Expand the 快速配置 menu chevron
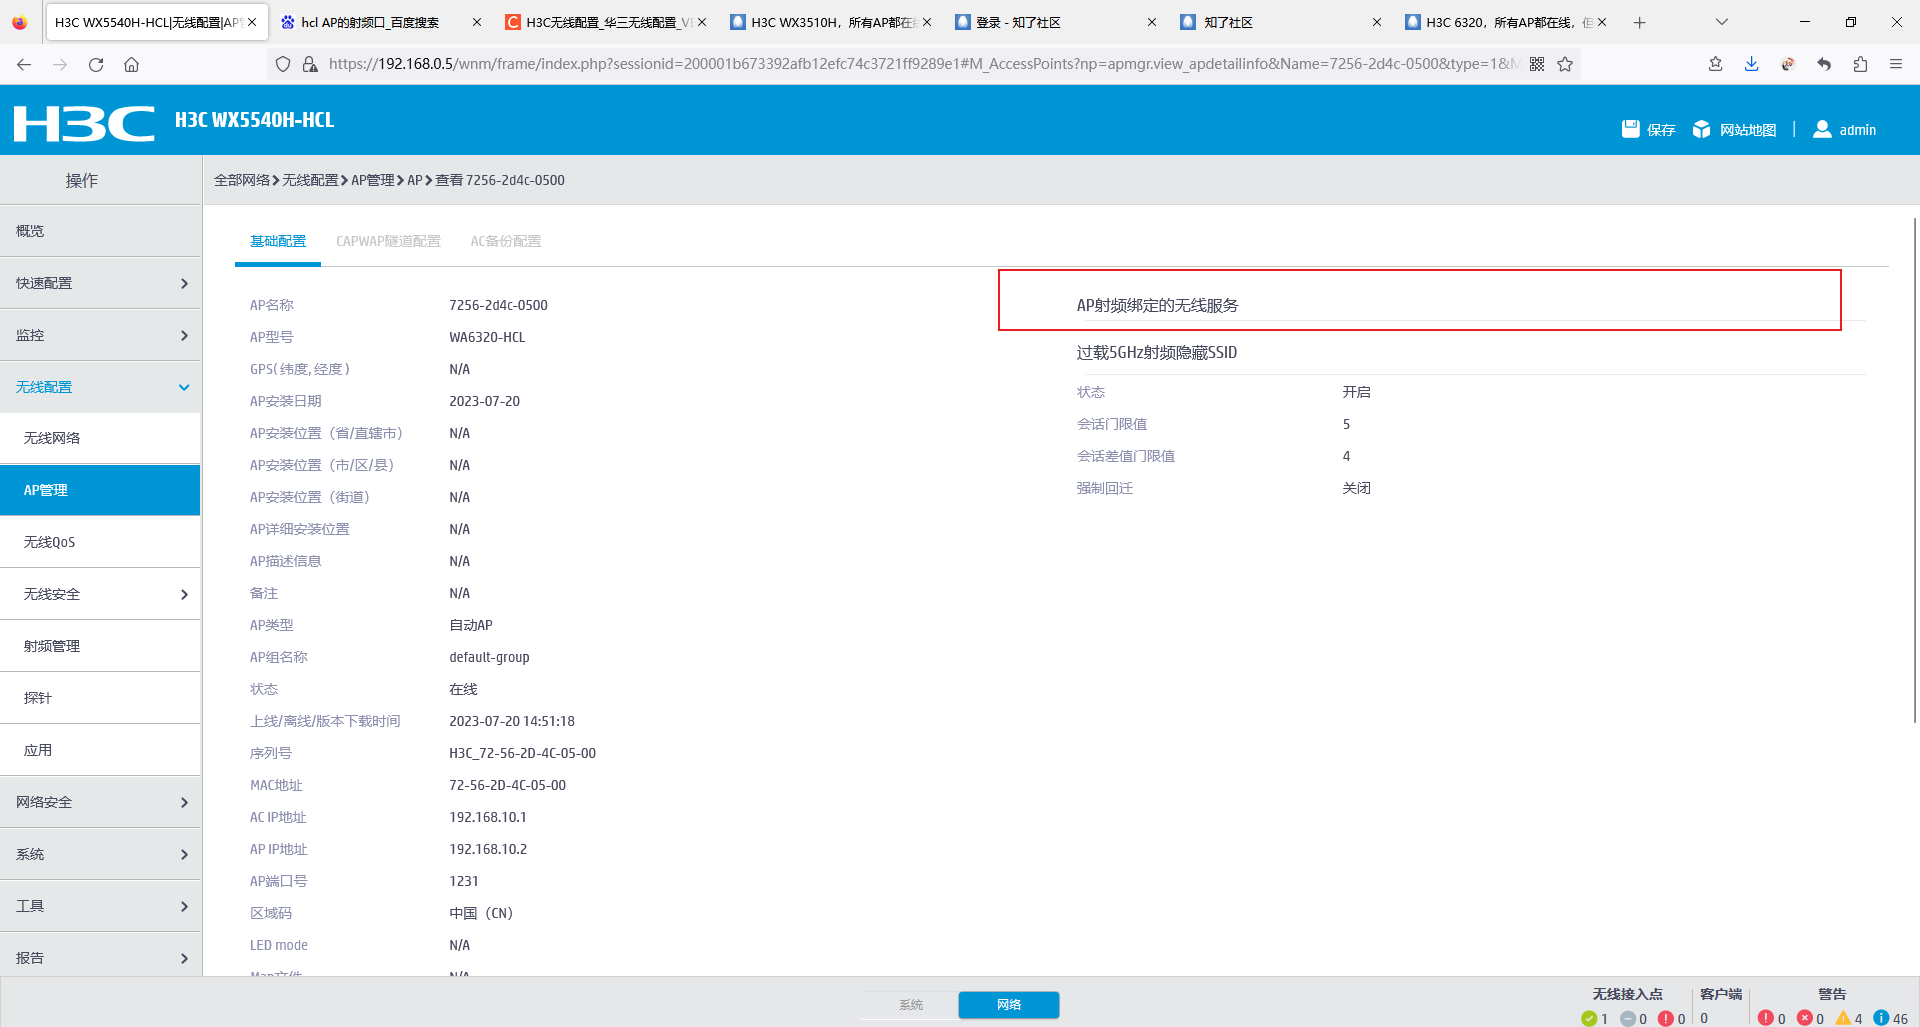The image size is (1920, 1027). pyautogui.click(x=184, y=283)
